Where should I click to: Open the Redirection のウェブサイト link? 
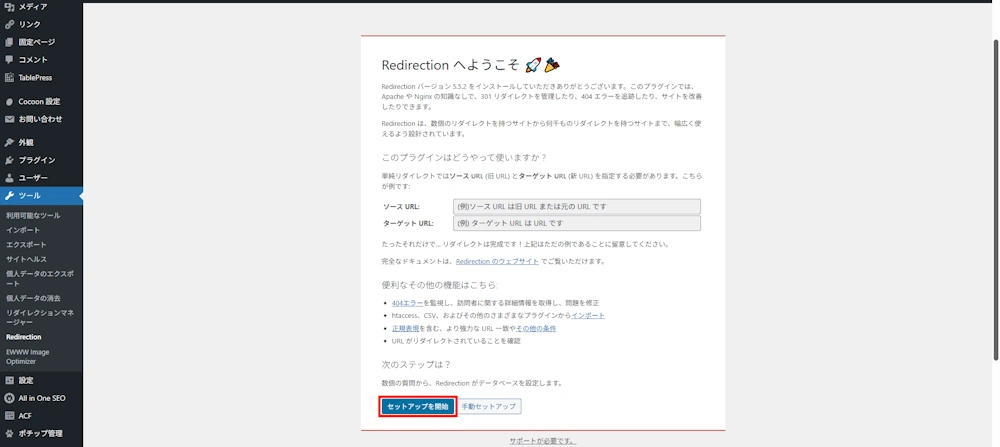[497, 261]
